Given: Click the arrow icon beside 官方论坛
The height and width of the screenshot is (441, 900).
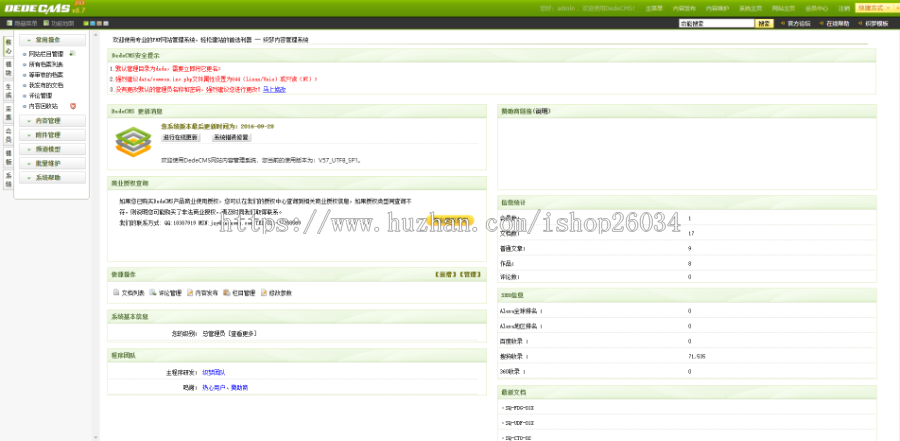Looking at the screenshot, I should [783, 24].
